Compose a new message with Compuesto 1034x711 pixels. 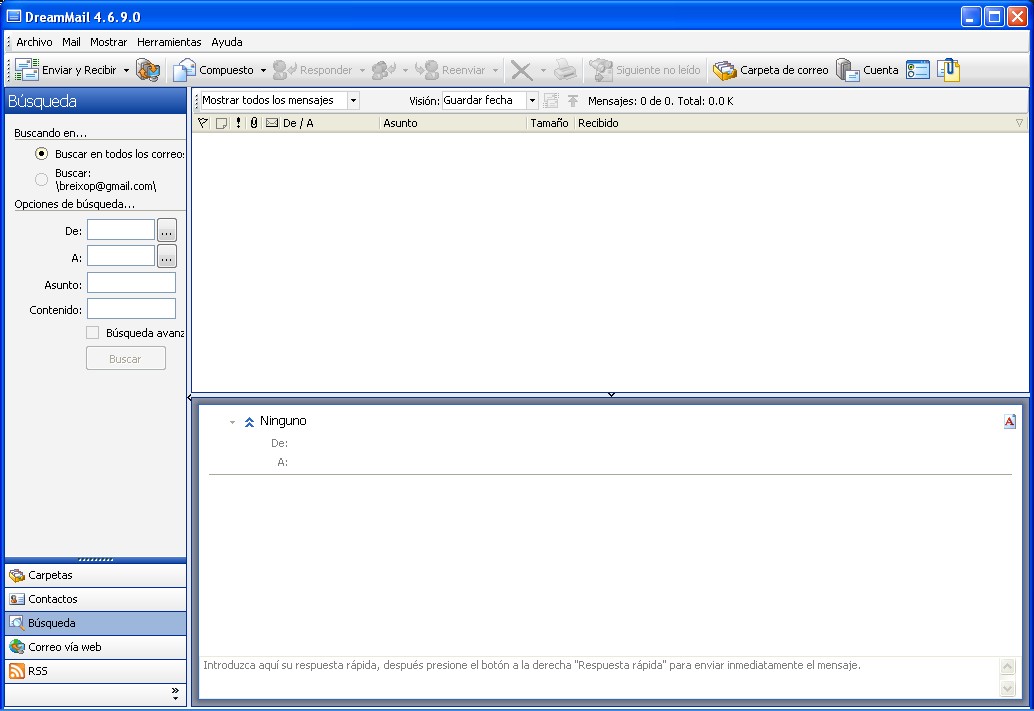[x=213, y=69]
